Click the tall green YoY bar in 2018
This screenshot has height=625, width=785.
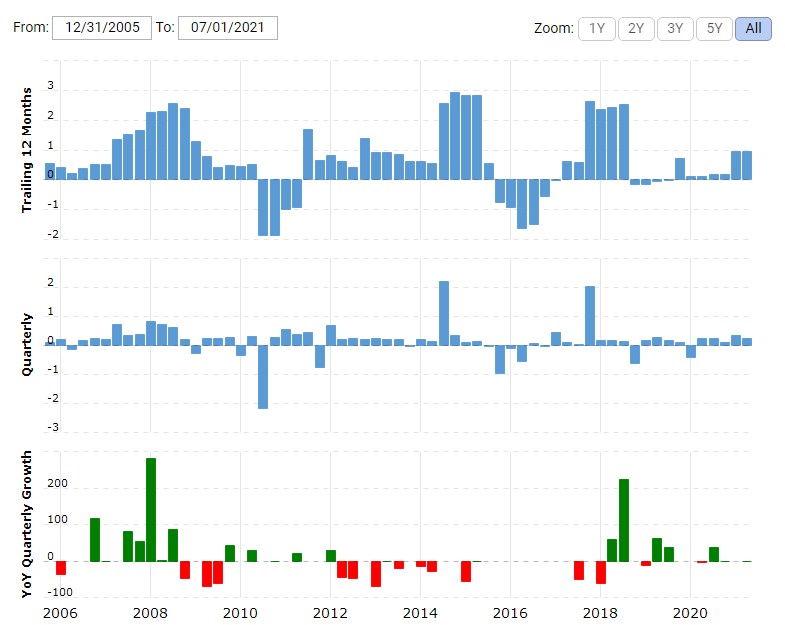click(x=624, y=520)
